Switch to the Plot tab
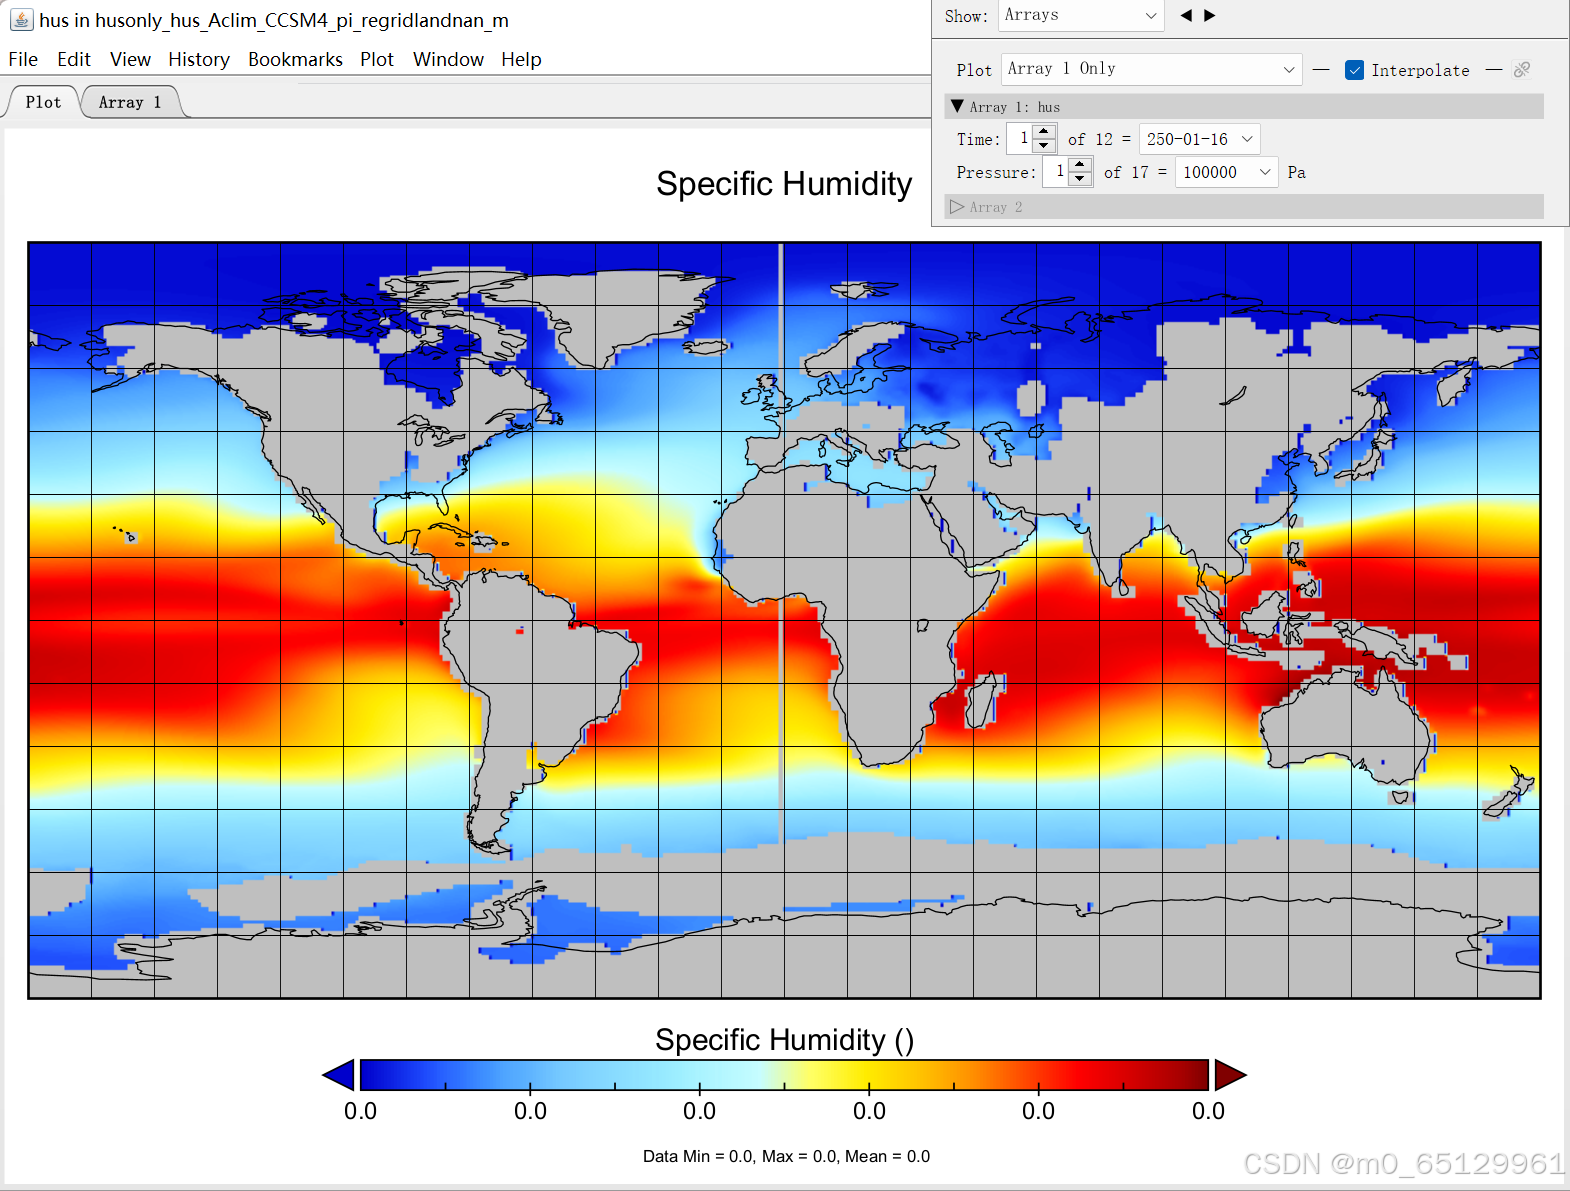This screenshot has width=1570, height=1191. 43,102
